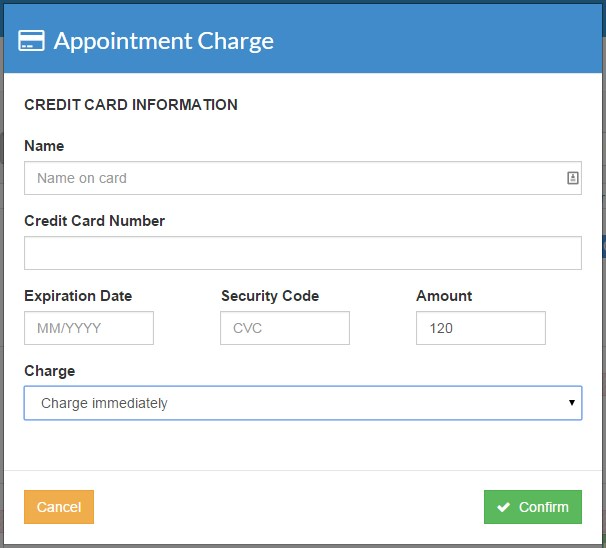Click the Amount field showing 120
This screenshot has height=548, width=606.
coord(480,328)
